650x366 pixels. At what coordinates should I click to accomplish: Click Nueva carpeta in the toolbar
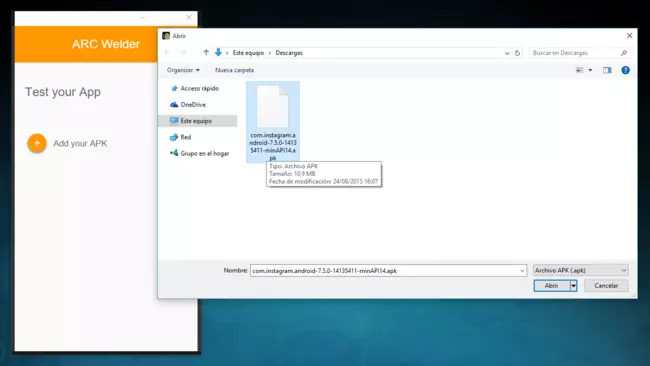(x=234, y=70)
